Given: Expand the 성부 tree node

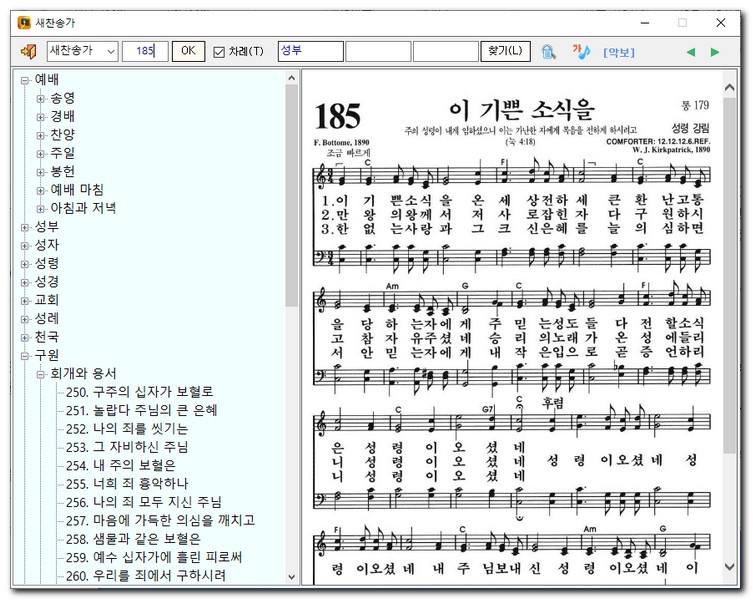Looking at the screenshot, I should point(25,227).
